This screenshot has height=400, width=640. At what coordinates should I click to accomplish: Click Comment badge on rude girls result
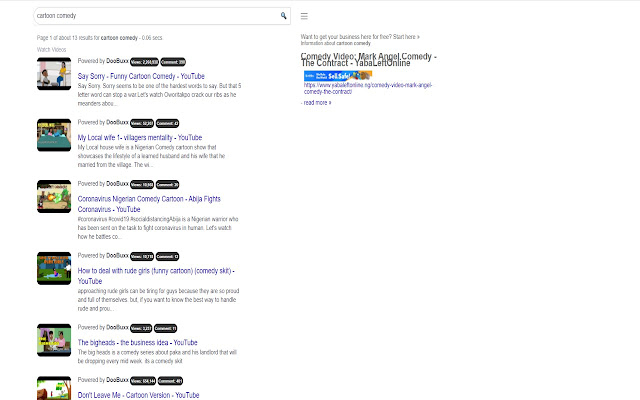[167, 256]
